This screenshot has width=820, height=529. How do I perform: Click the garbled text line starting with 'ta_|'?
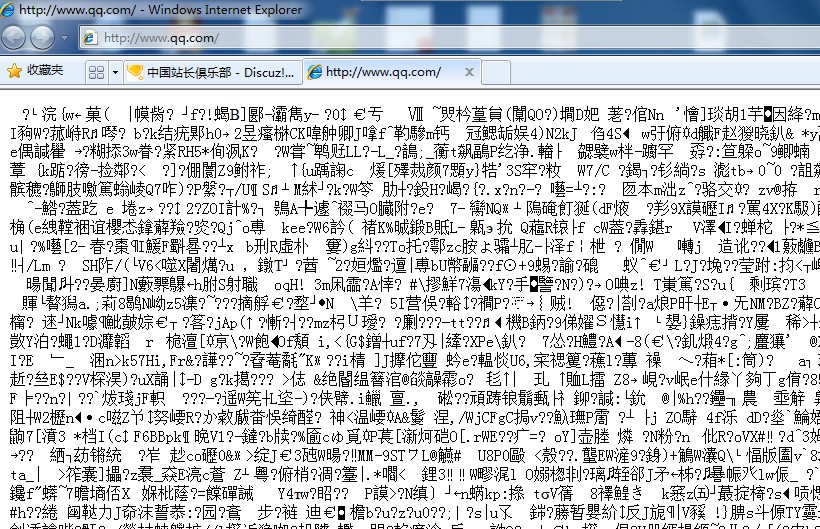tap(415, 474)
